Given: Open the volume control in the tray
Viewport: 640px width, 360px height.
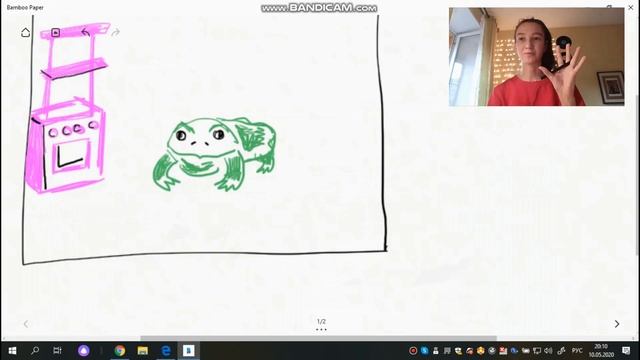Looking at the screenshot, I should (548, 351).
